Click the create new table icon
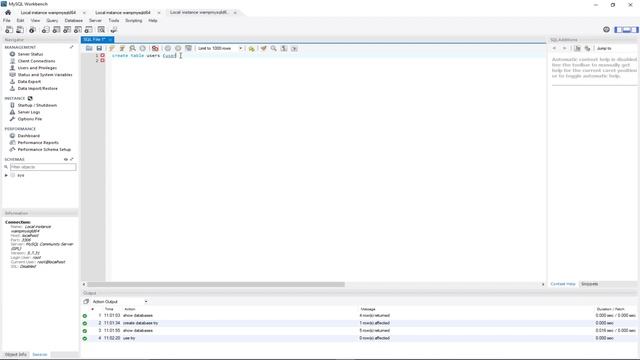This screenshot has height=360, width=640. [56, 30]
